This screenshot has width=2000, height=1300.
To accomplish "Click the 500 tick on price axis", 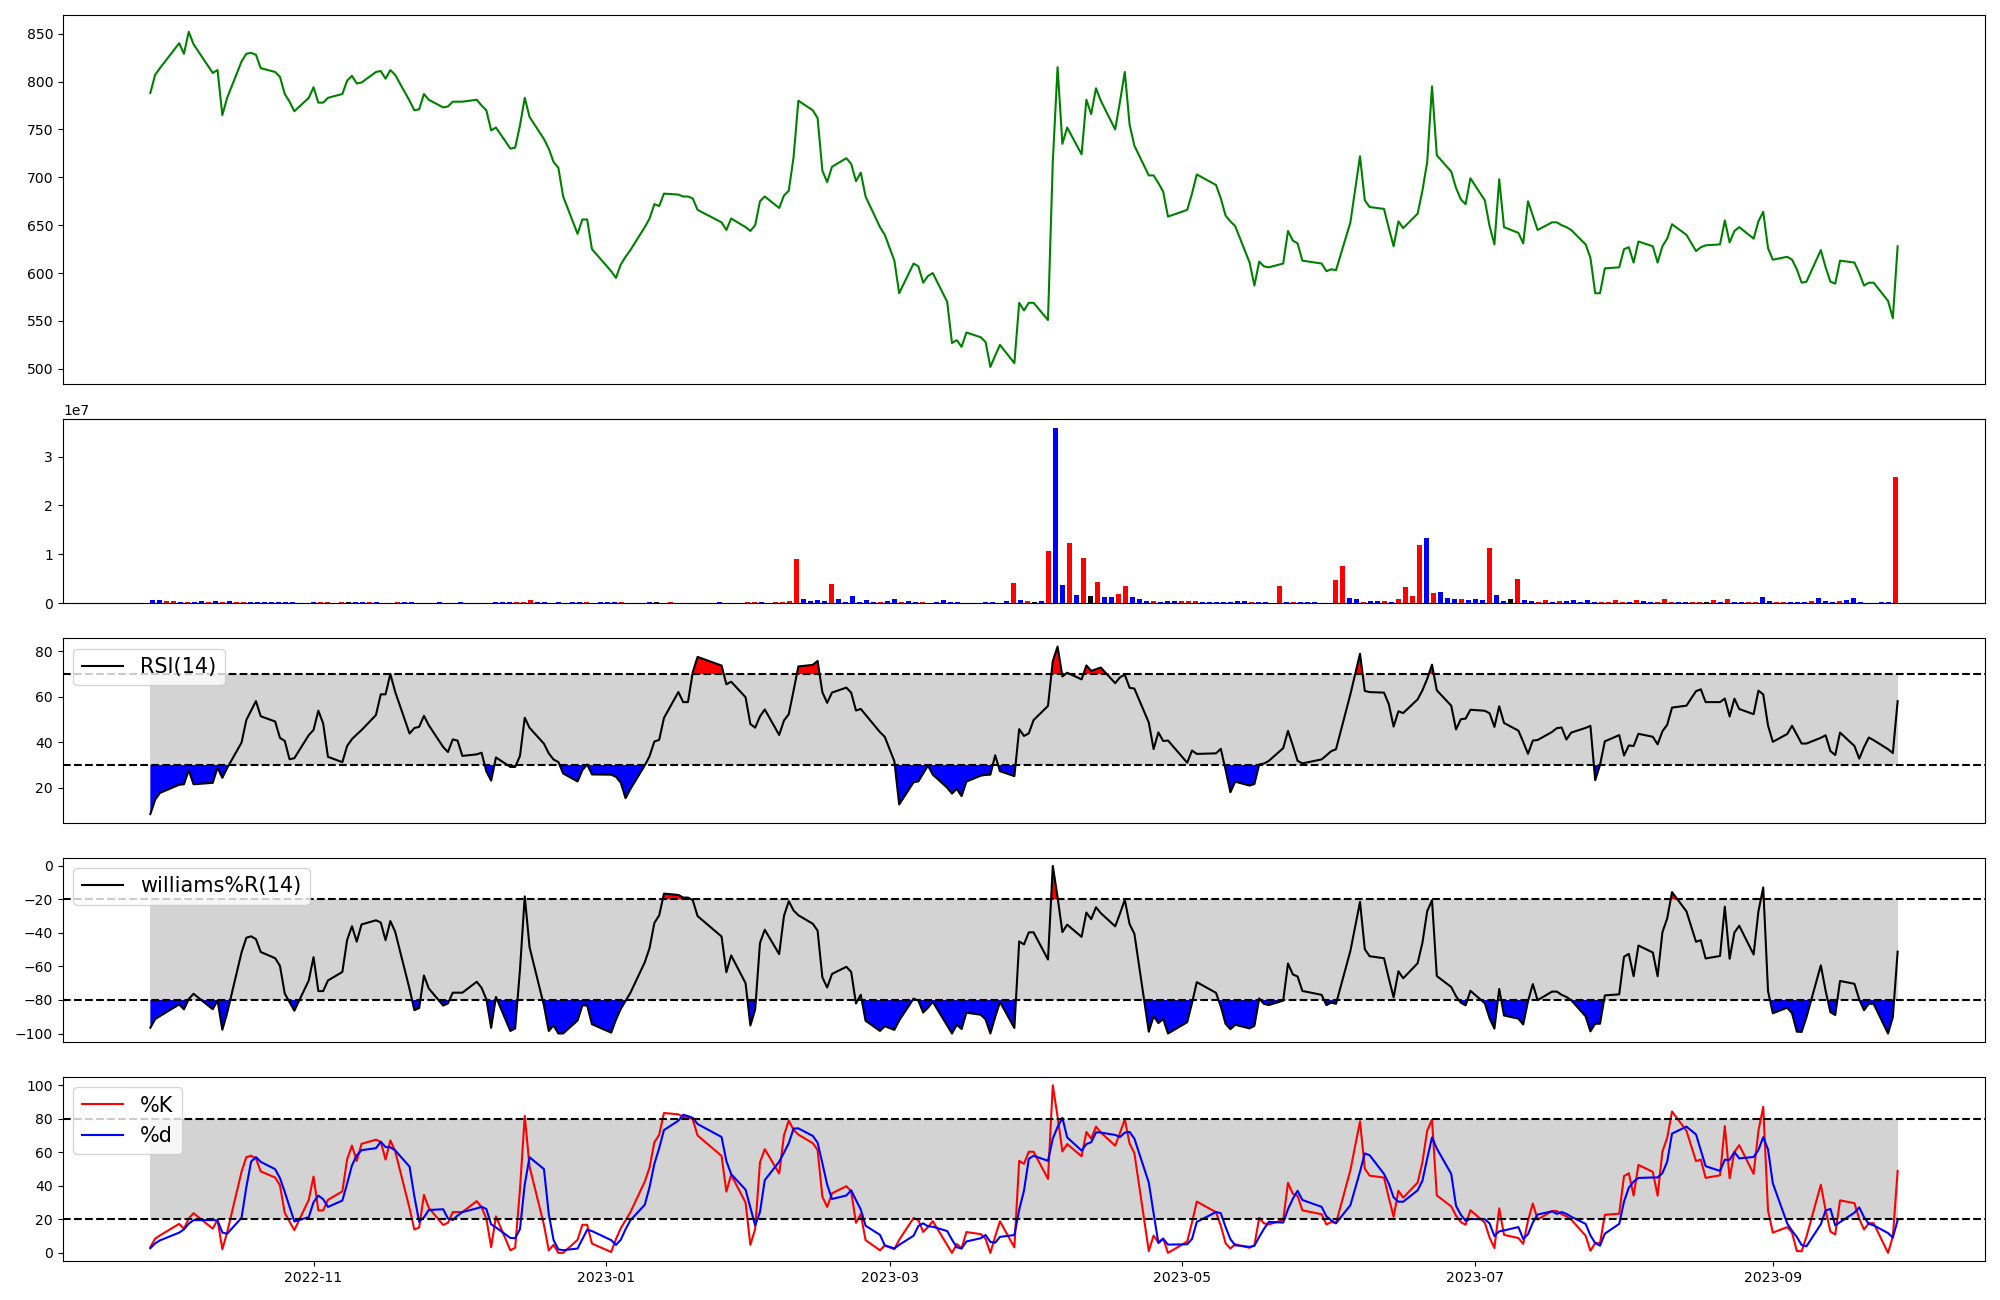I will (x=41, y=369).
